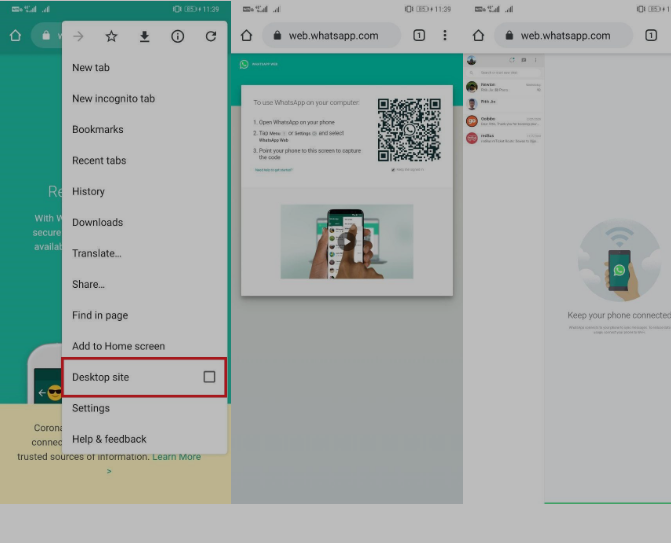Tap web.whatsapp.com address bar on right screen

[x=564, y=36]
